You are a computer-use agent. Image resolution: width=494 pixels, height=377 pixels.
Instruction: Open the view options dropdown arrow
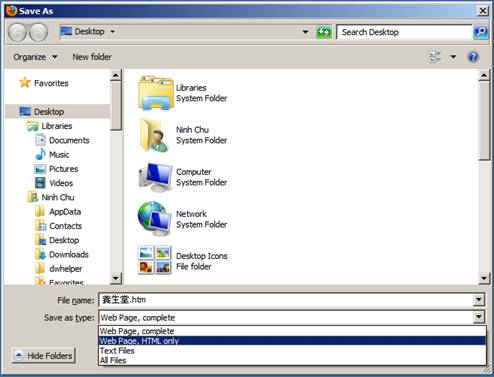coord(453,57)
